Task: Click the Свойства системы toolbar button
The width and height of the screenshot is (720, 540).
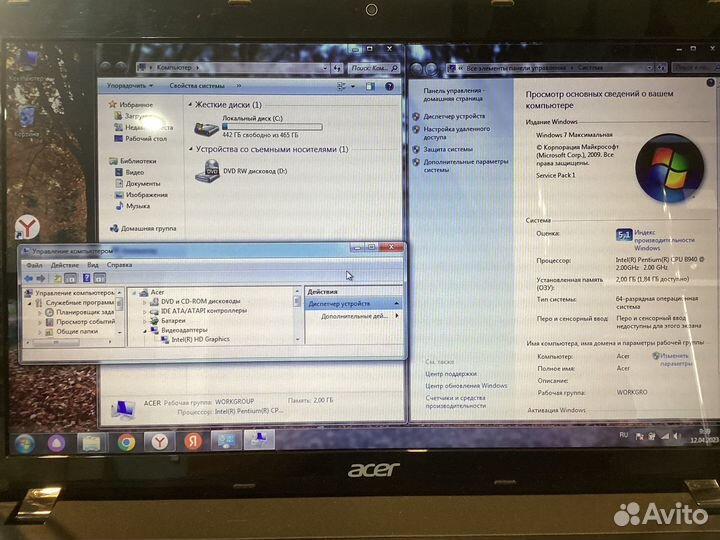Action: tap(197, 86)
